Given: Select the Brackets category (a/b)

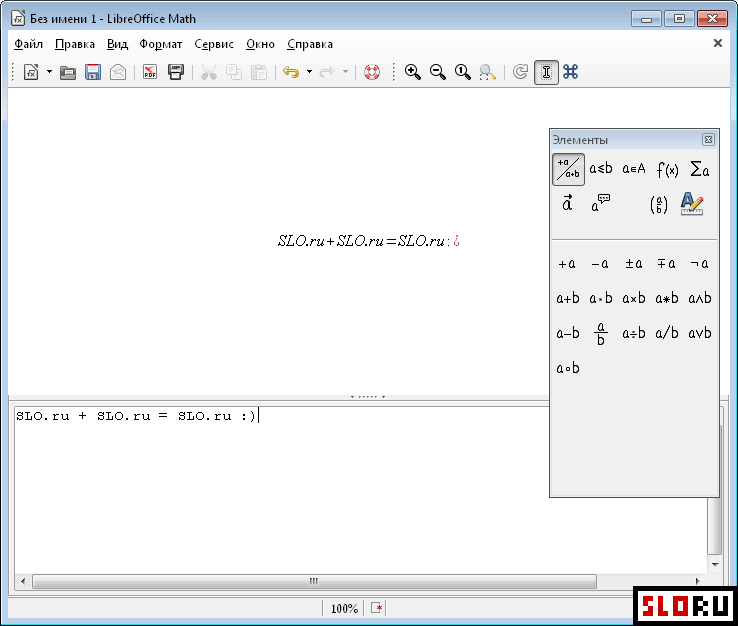Looking at the screenshot, I should tap(658, 205).
